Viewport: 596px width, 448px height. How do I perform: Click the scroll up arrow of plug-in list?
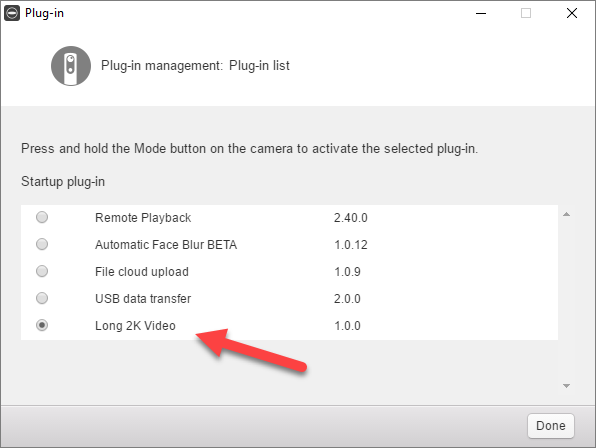(x=566, y=214)
